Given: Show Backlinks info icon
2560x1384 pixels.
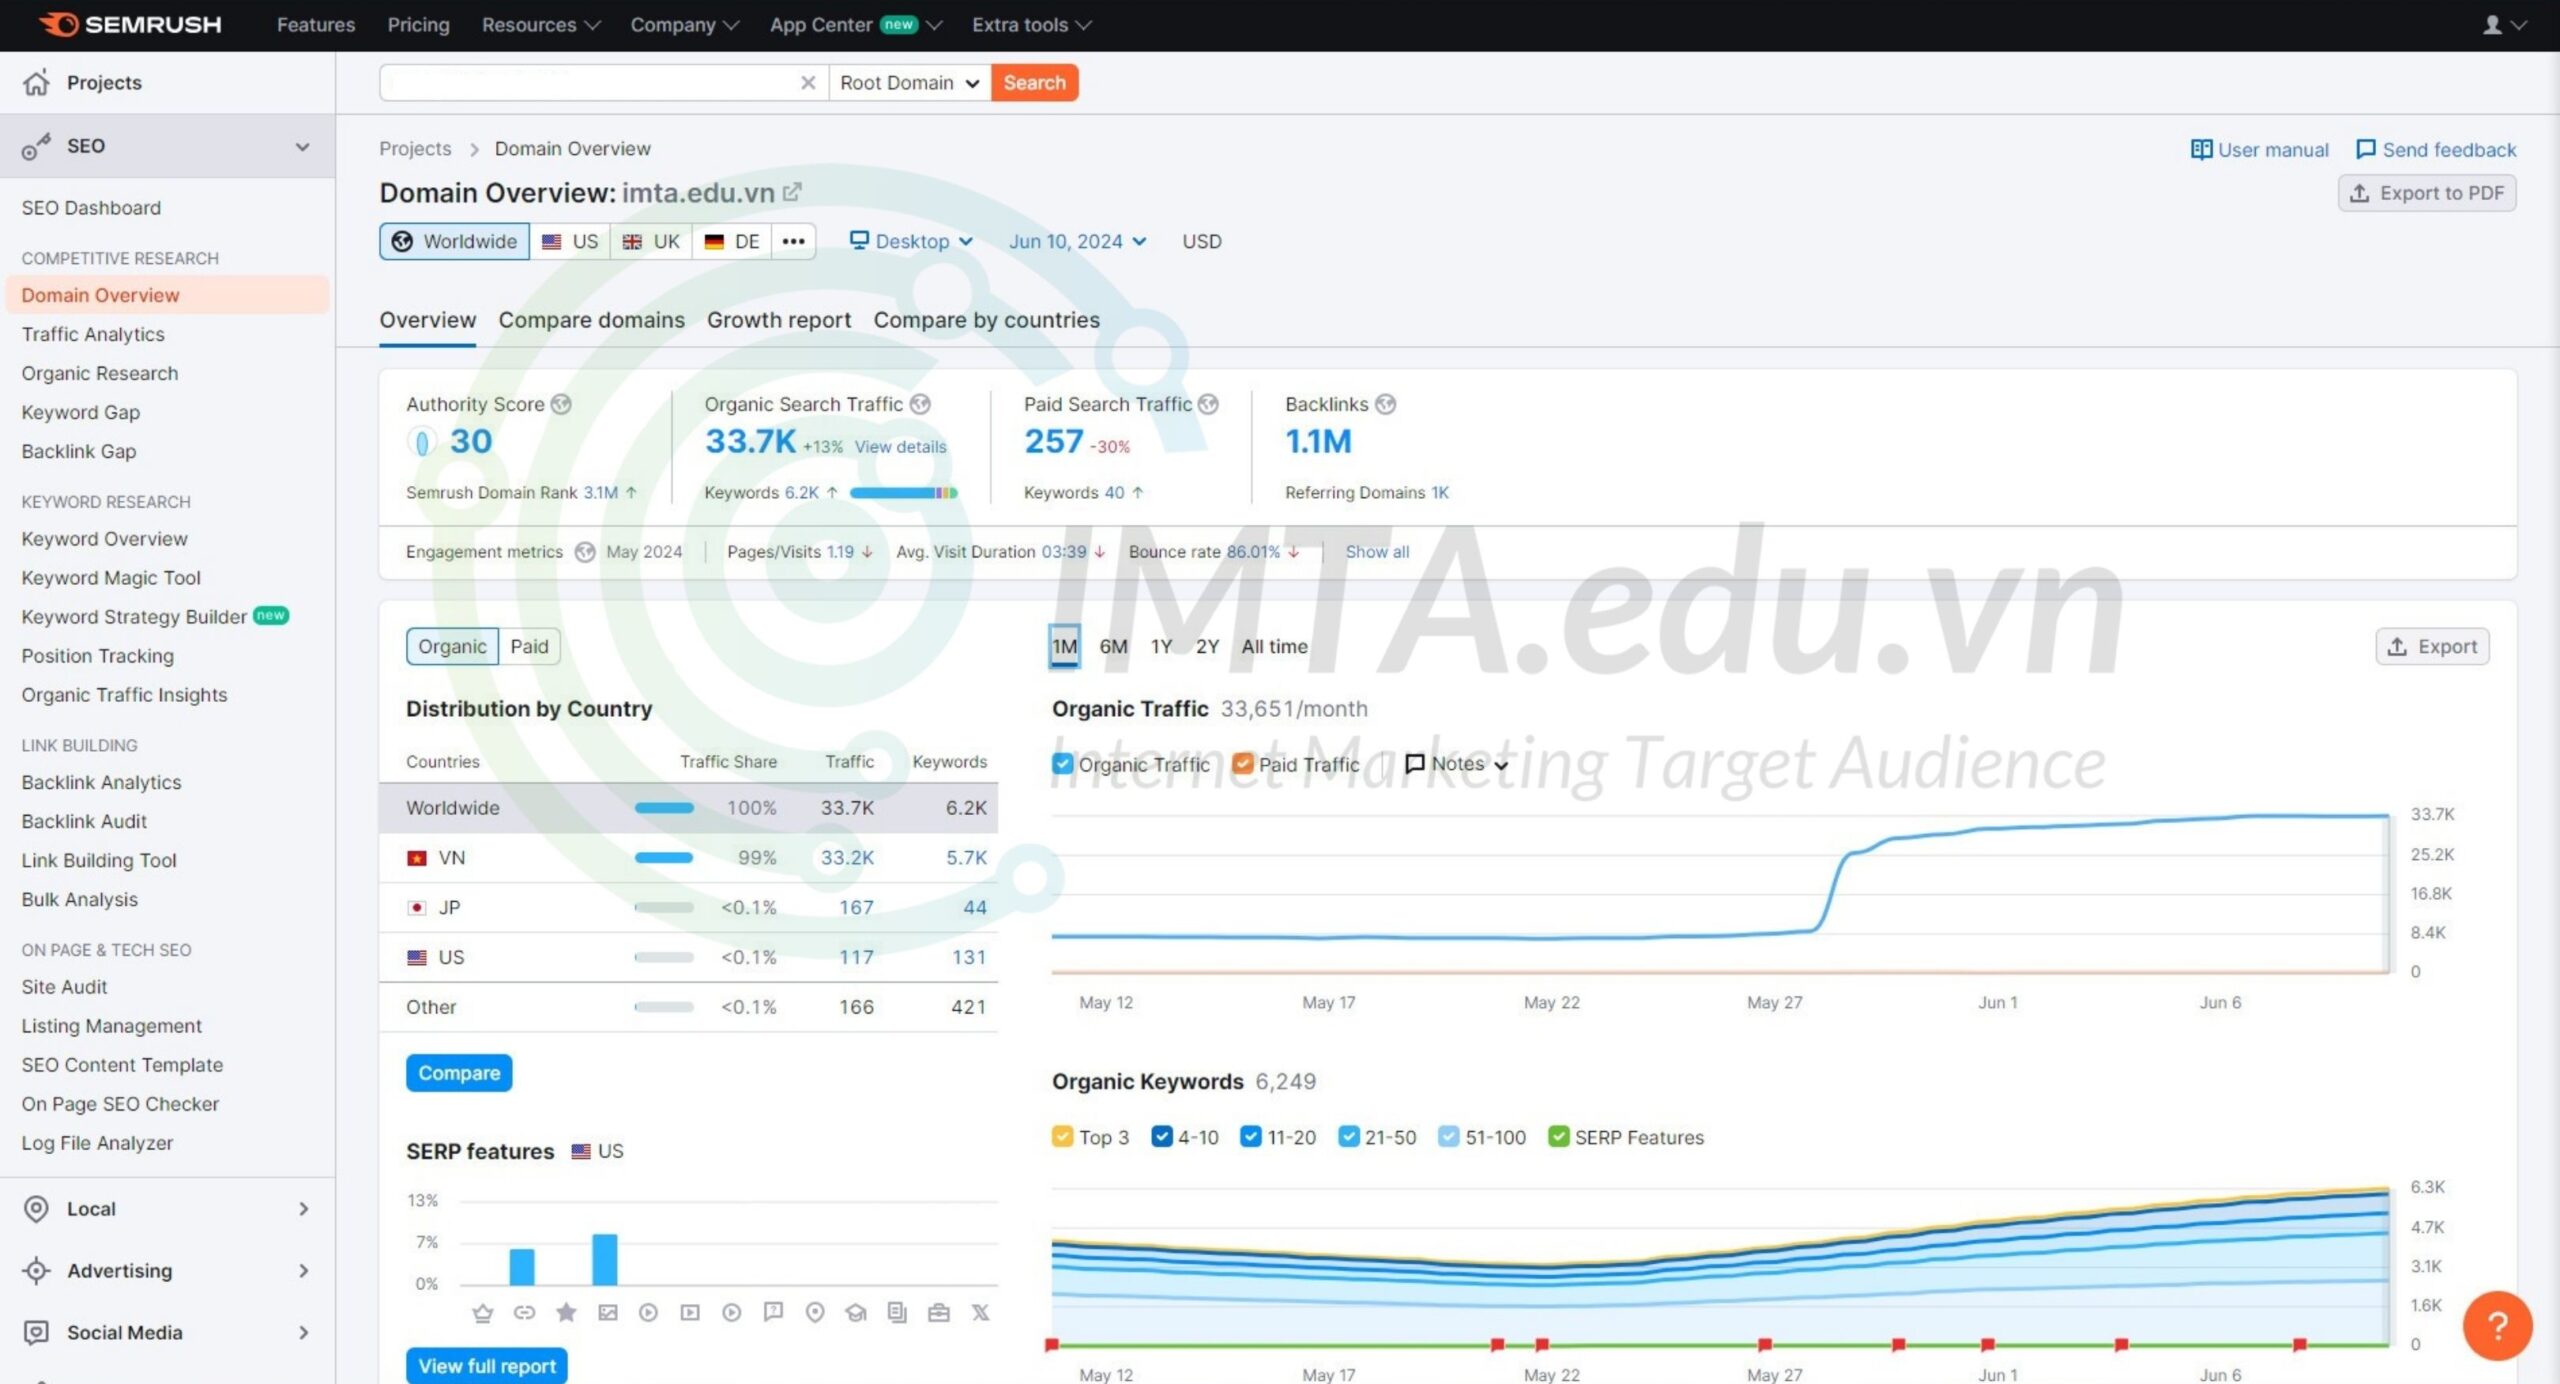Looking at the screenshot, I should pyautogui.click(x=1385, y=404).
